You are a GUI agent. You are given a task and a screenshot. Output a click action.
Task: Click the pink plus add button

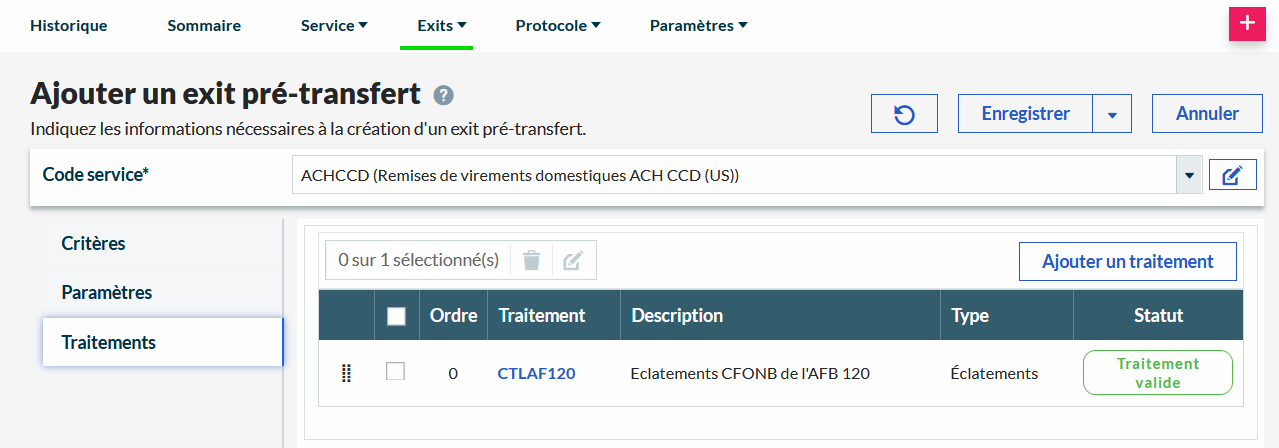(1246, 23)
